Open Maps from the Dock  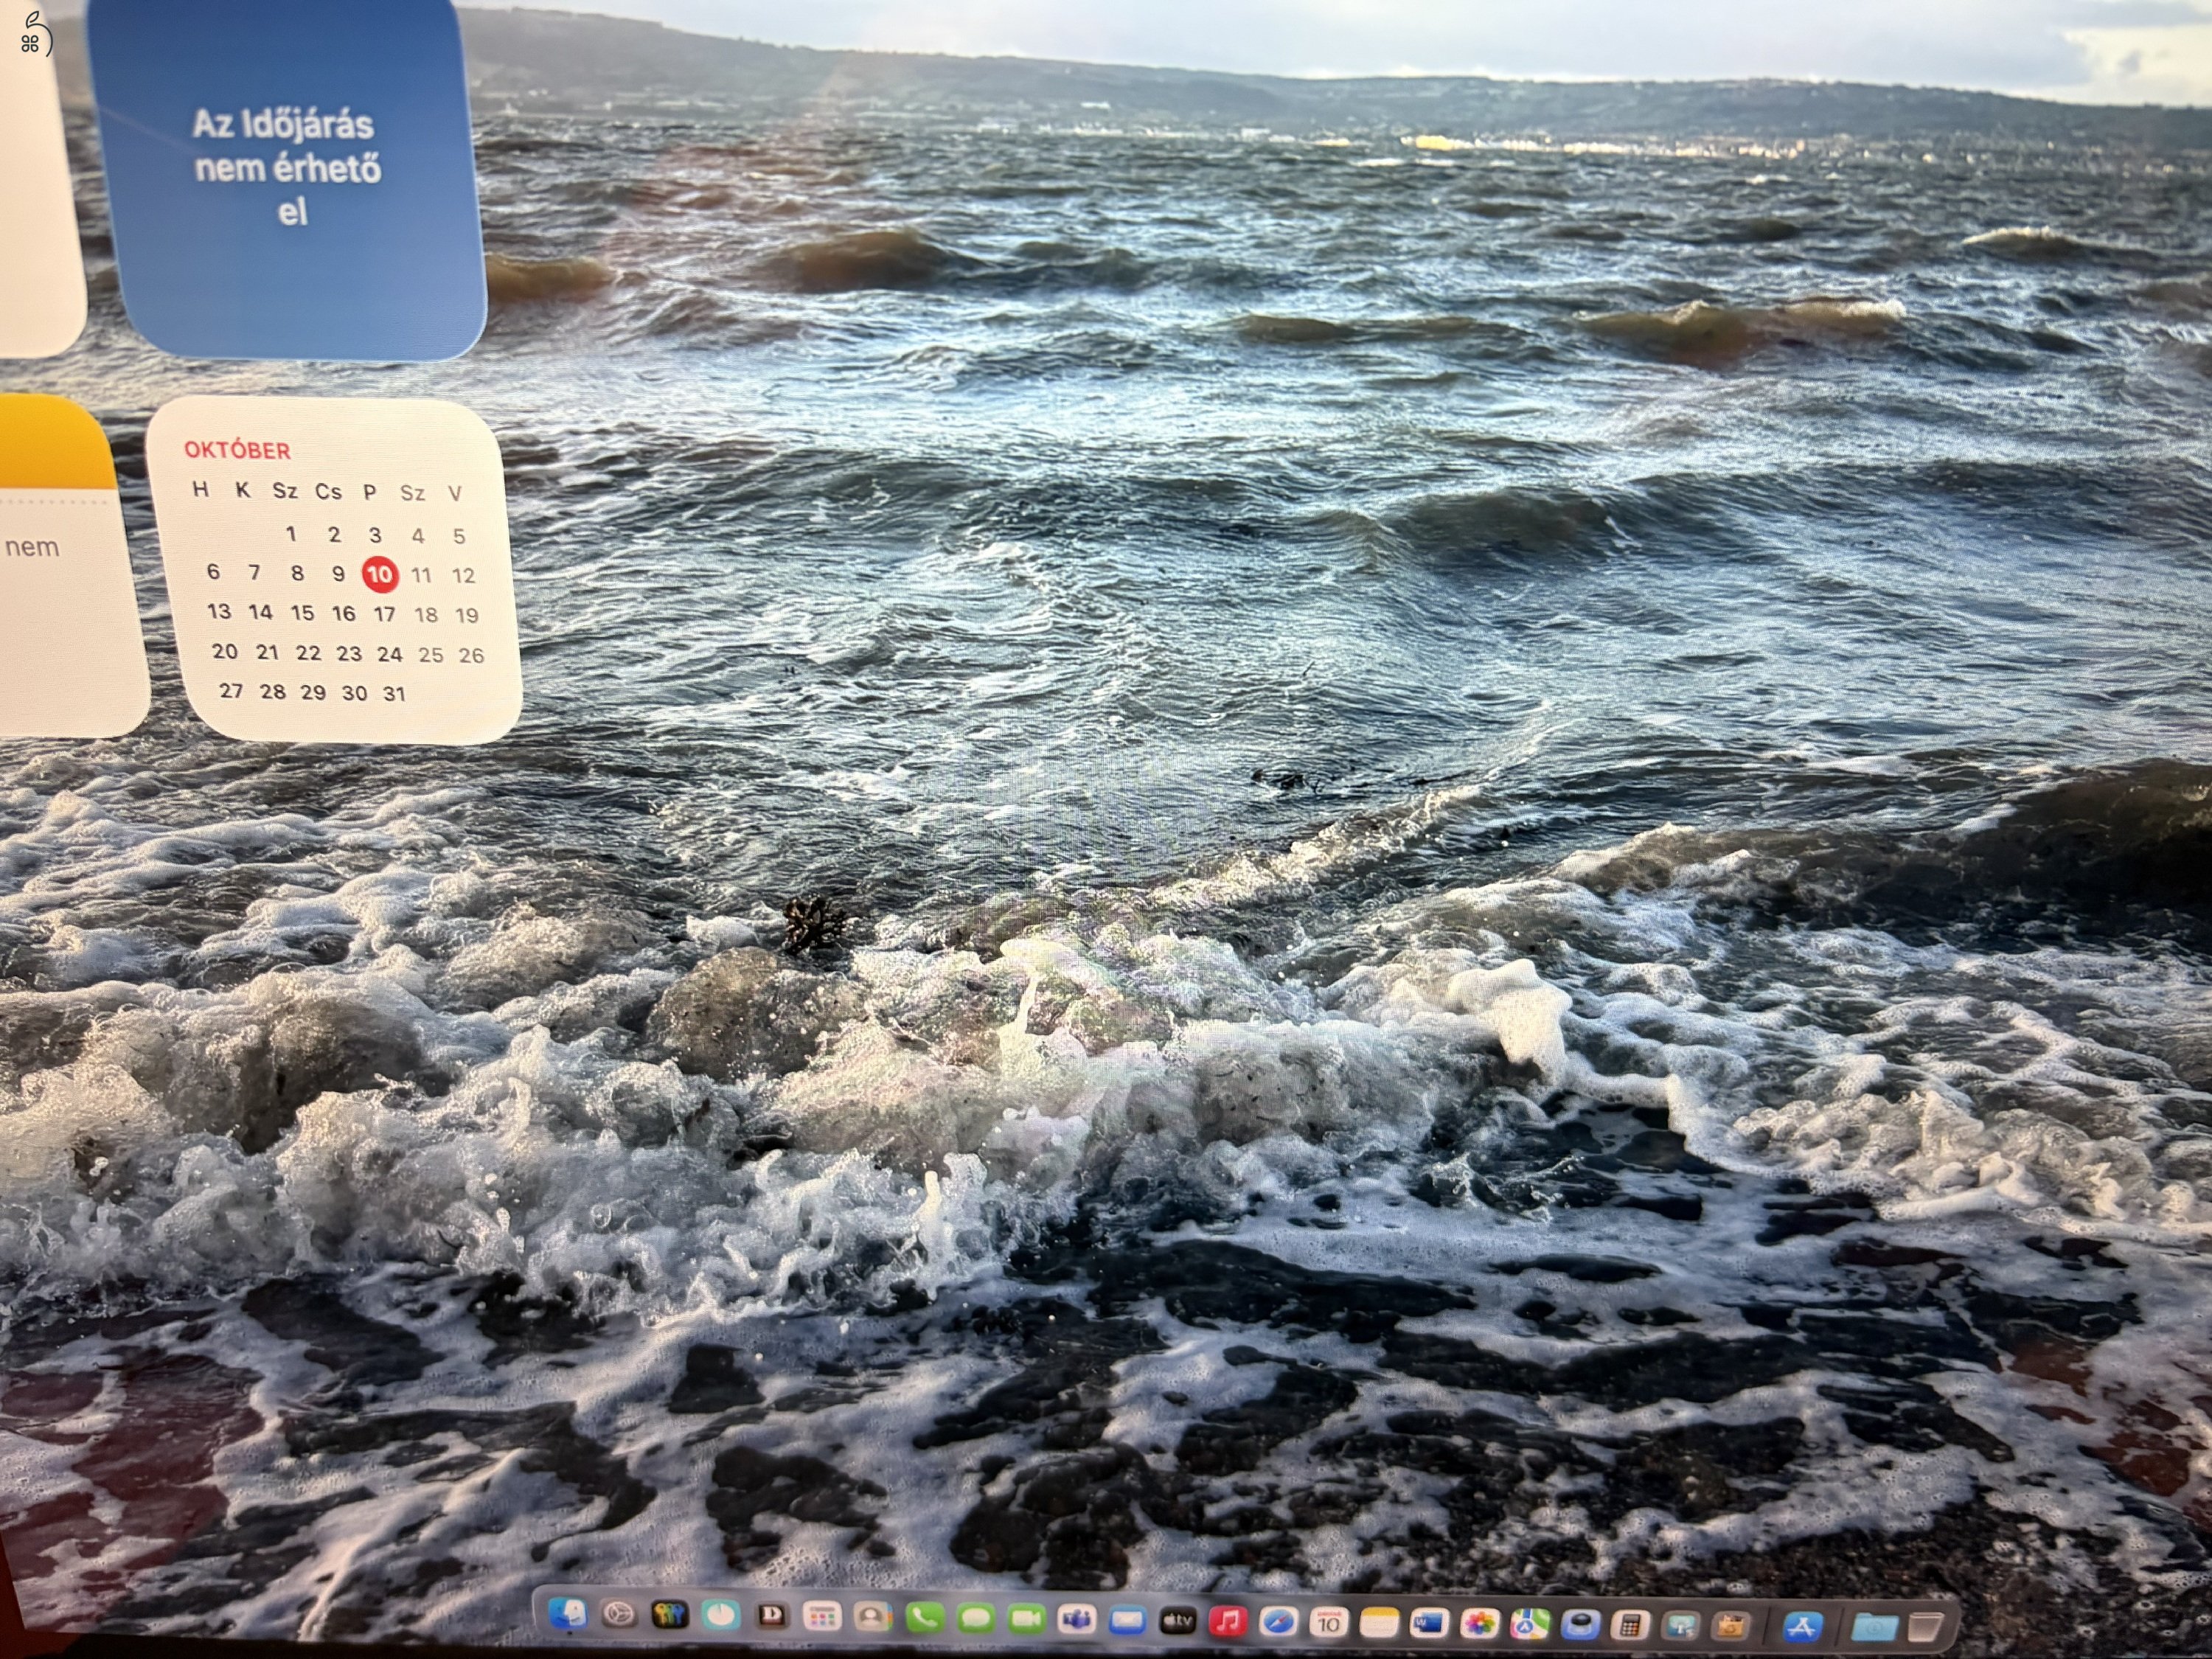point(1529,1625)
